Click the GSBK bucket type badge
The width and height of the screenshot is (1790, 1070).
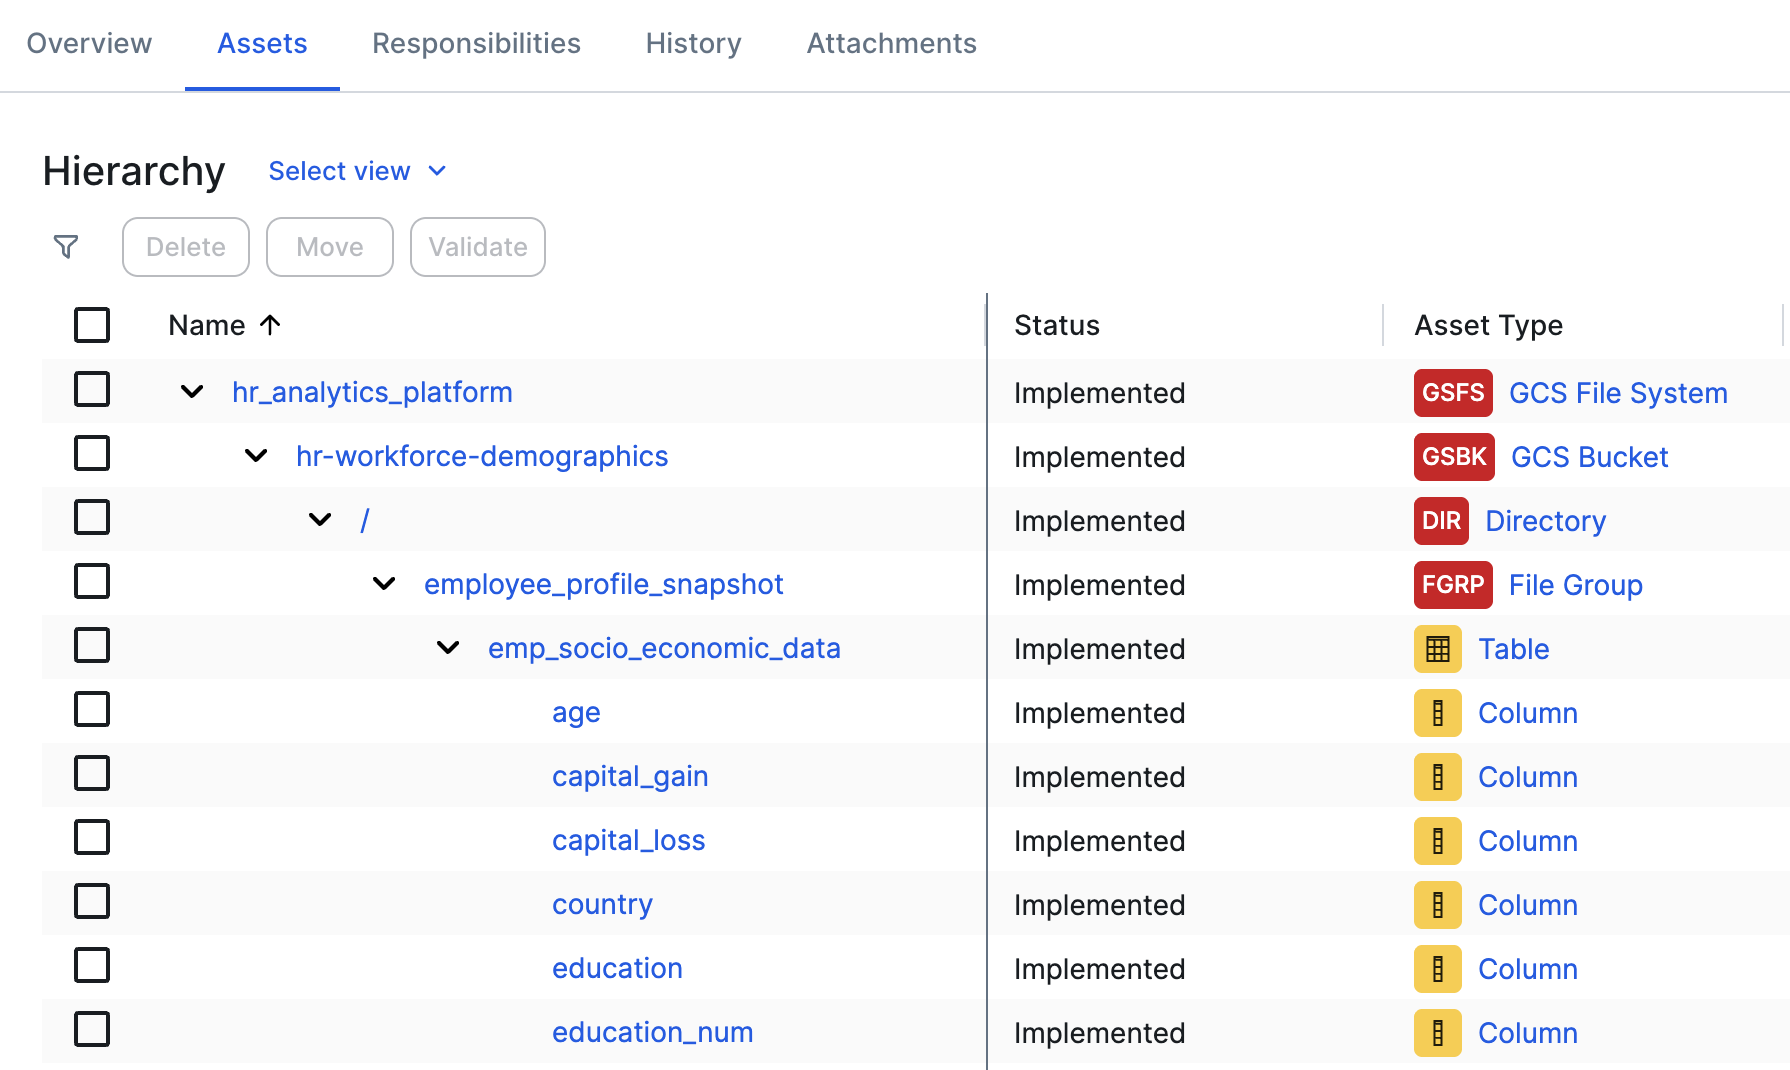(x=1453, y=457)
